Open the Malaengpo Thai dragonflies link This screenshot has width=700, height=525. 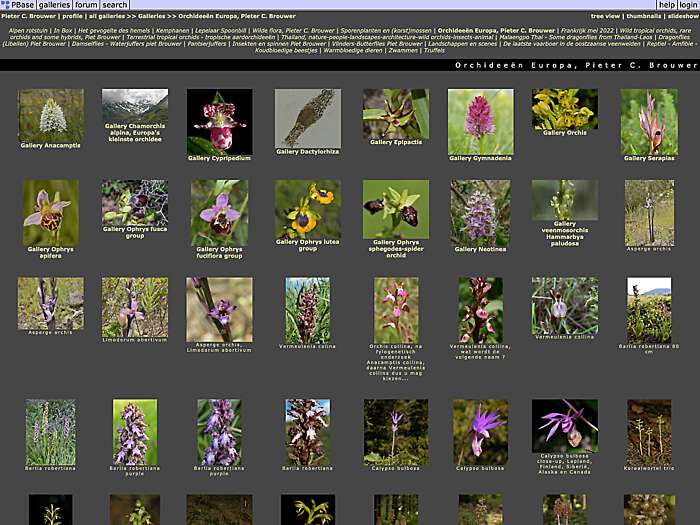[575, 38]
